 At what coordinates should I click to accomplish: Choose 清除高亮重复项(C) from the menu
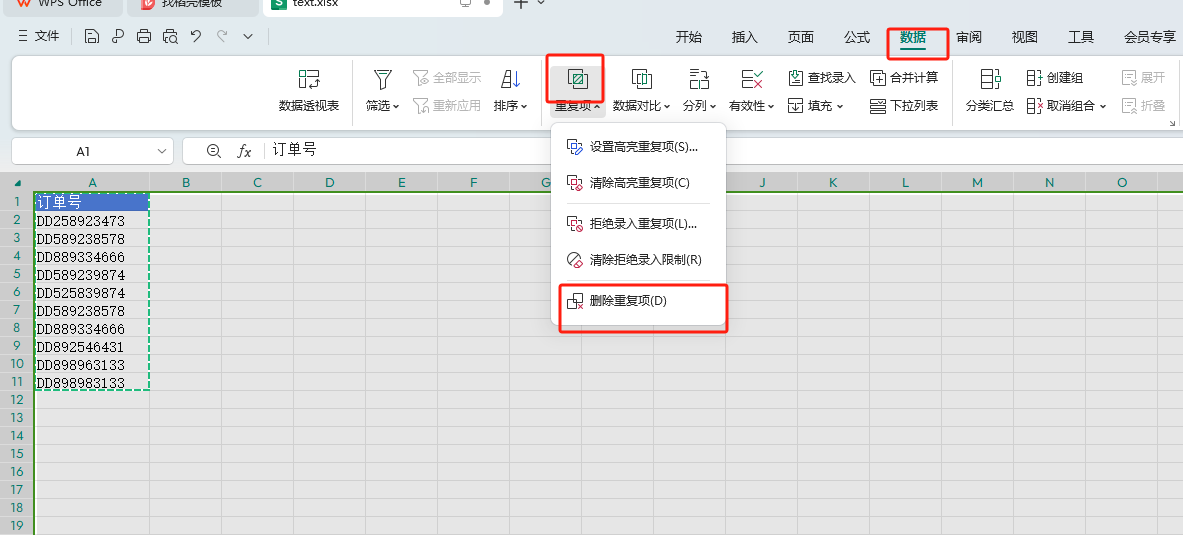pyautogui.click(x=639, y=183)
